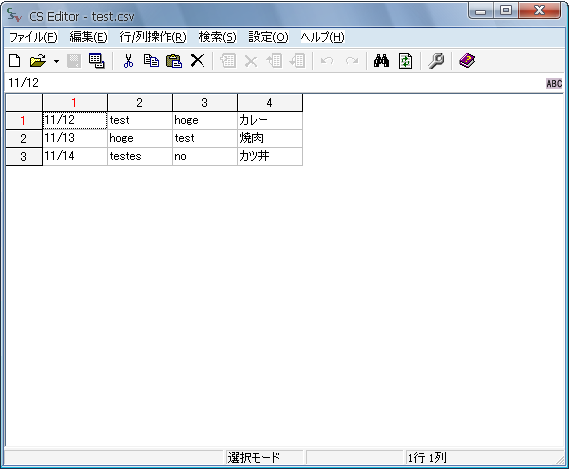Click the cell containing カツ丼
The width and height of the screenshot is (569, 469).
(270, 156)
